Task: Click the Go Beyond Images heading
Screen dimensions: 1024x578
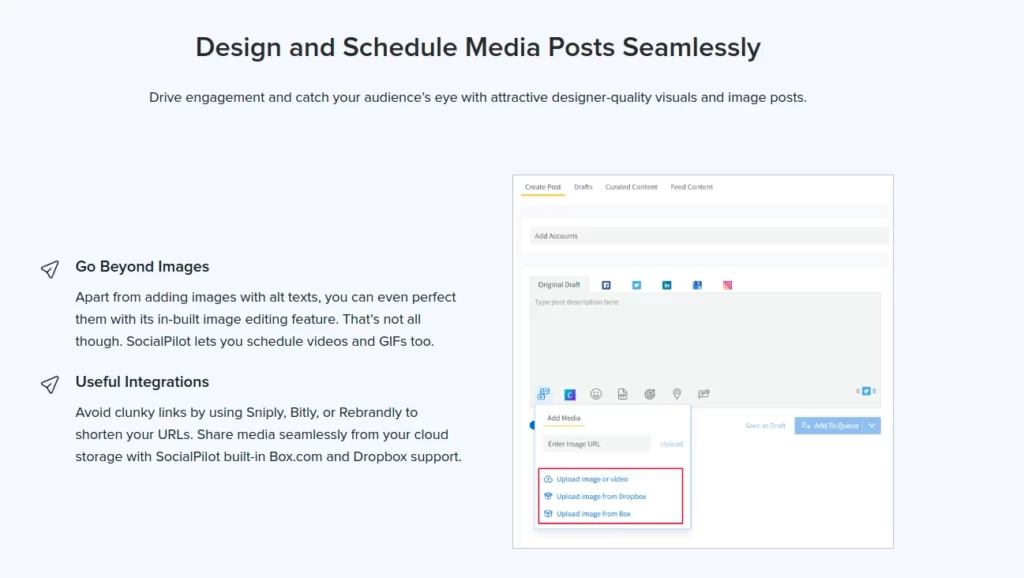Action: click(x=142, y=266)
